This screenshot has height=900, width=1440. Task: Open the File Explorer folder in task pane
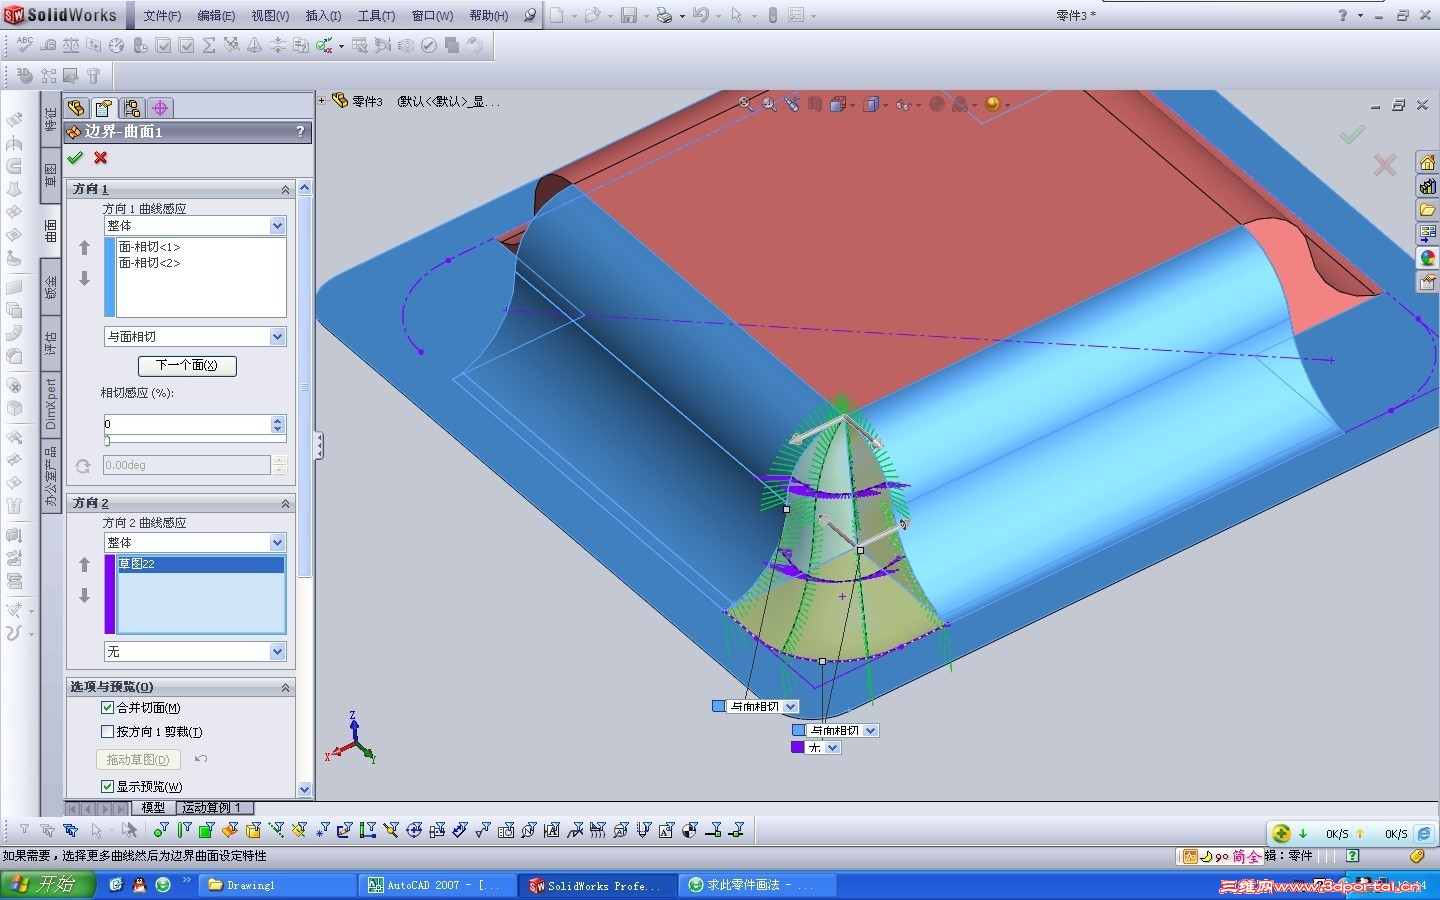click(x=1428, y=210)
